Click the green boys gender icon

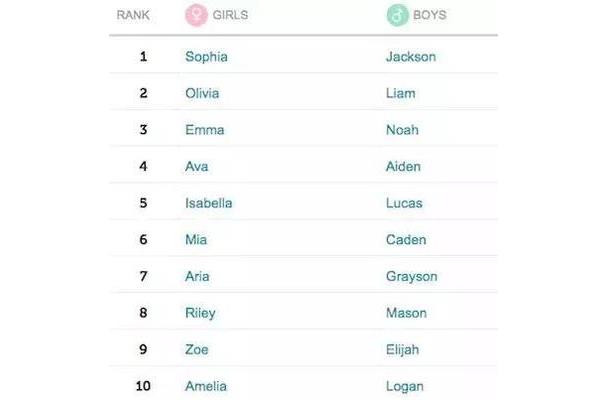398,15
